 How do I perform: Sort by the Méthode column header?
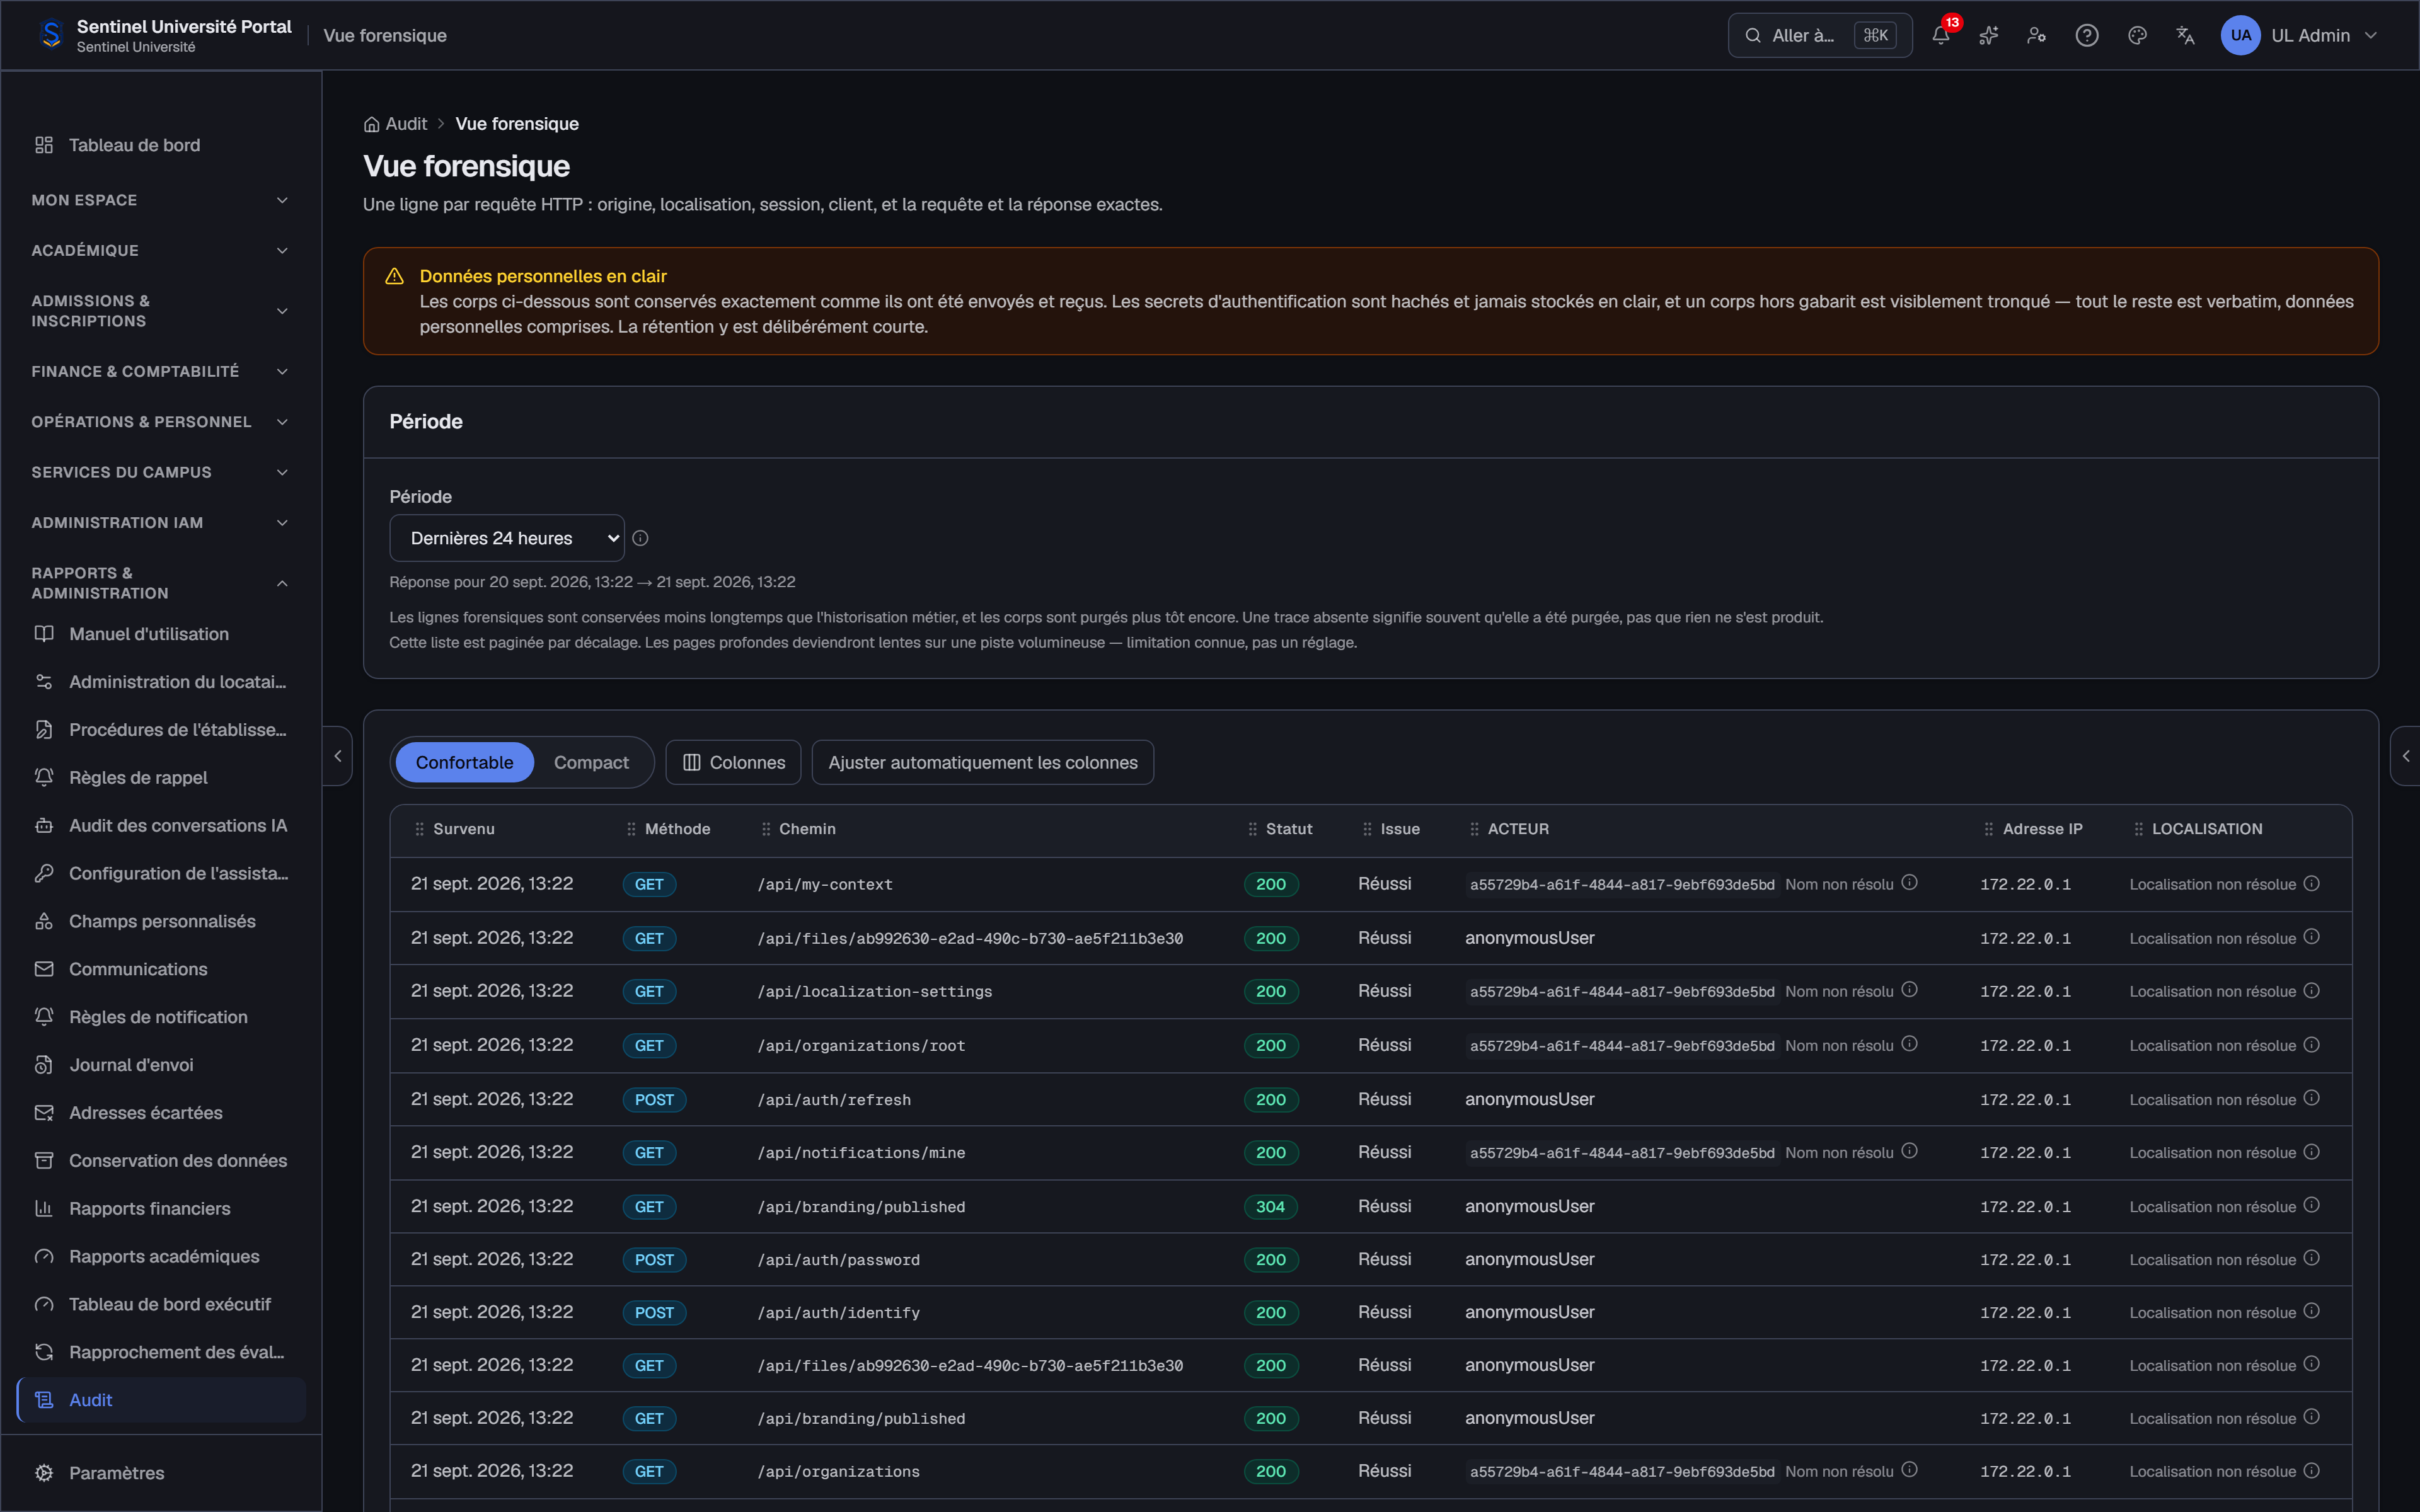tap(677, 829)
